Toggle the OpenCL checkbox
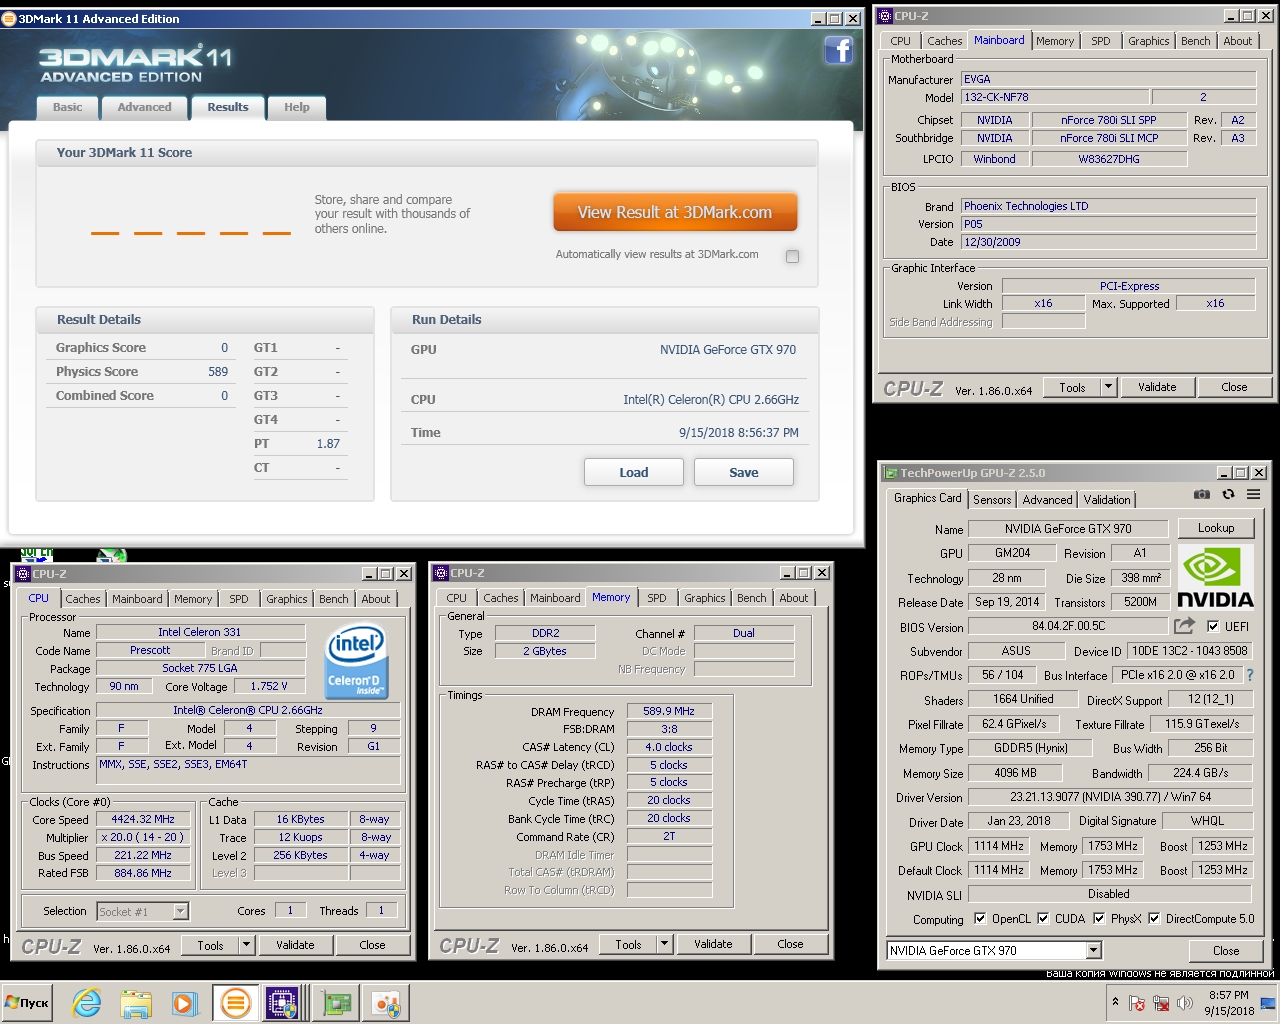Viewport: 1280px width, 1024px height. [x=980, y=918]
